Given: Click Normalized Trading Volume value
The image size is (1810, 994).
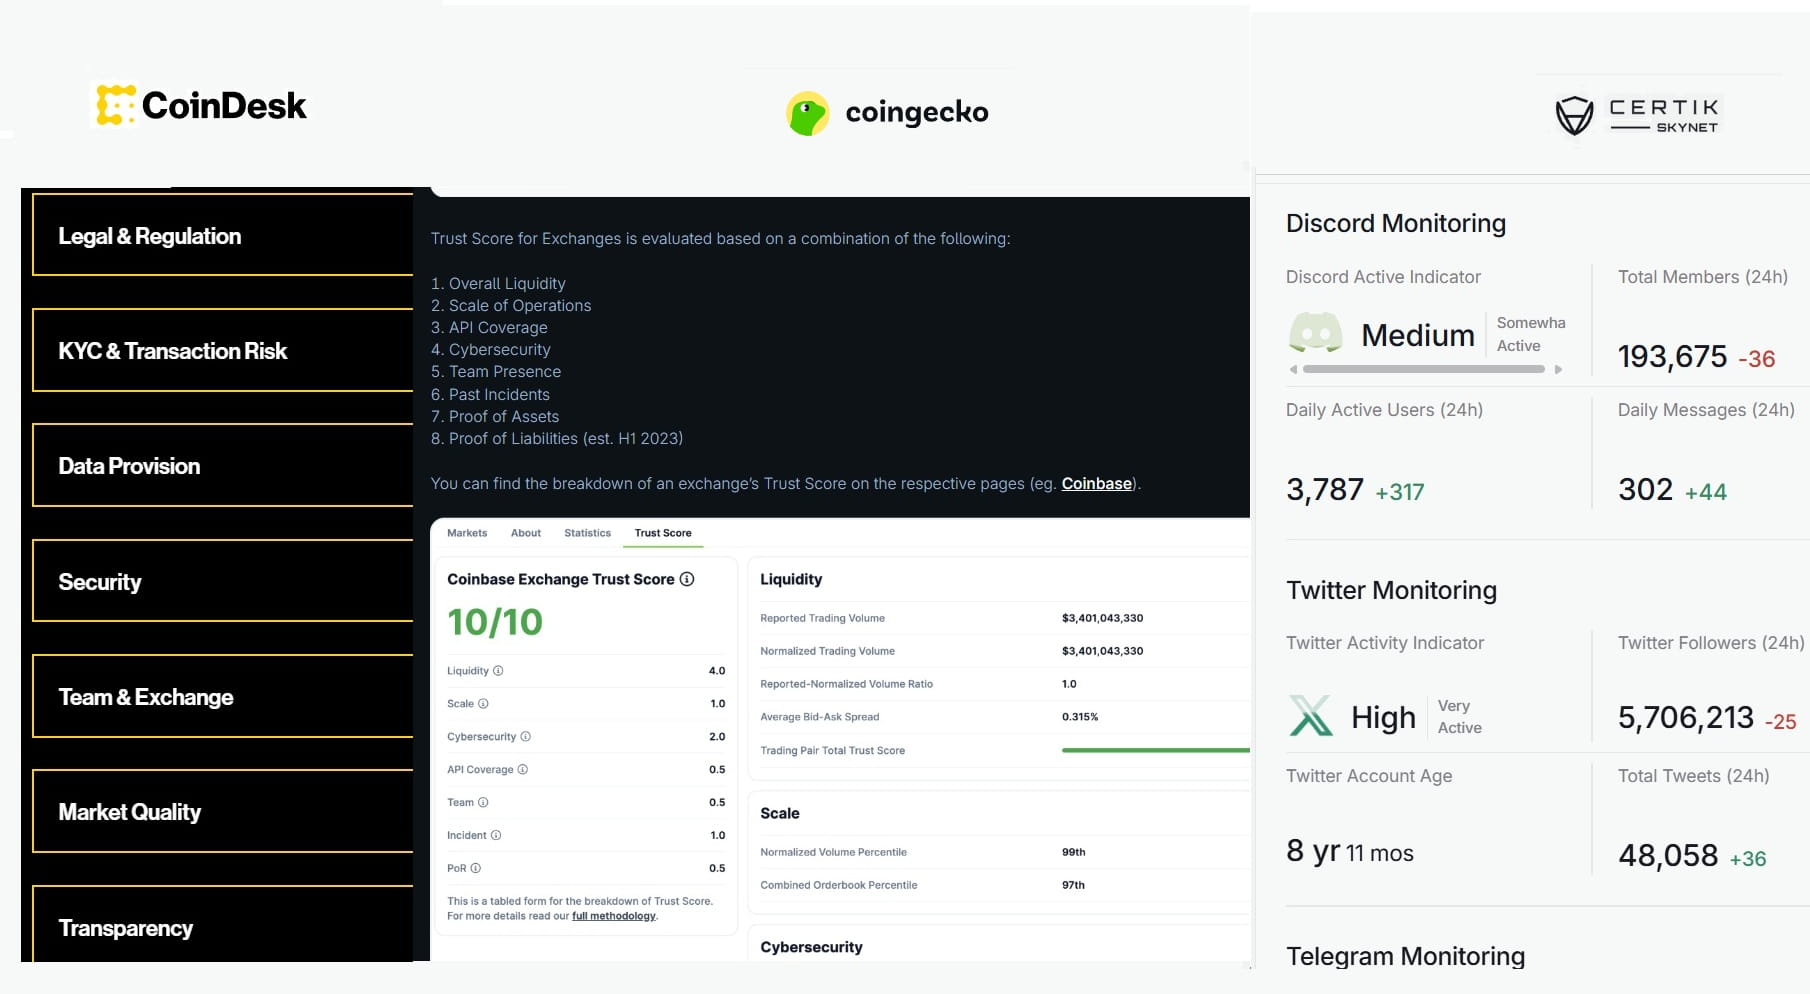Looking at the screenshot, I should pos(1102,651).
